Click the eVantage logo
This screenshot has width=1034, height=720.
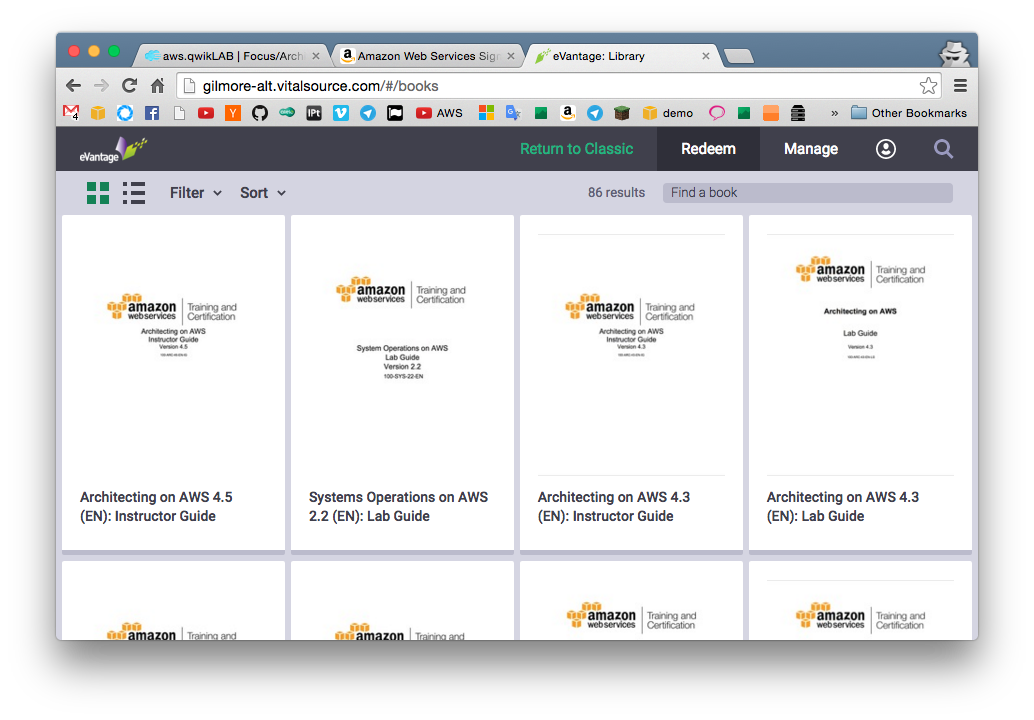coord(113,150)
